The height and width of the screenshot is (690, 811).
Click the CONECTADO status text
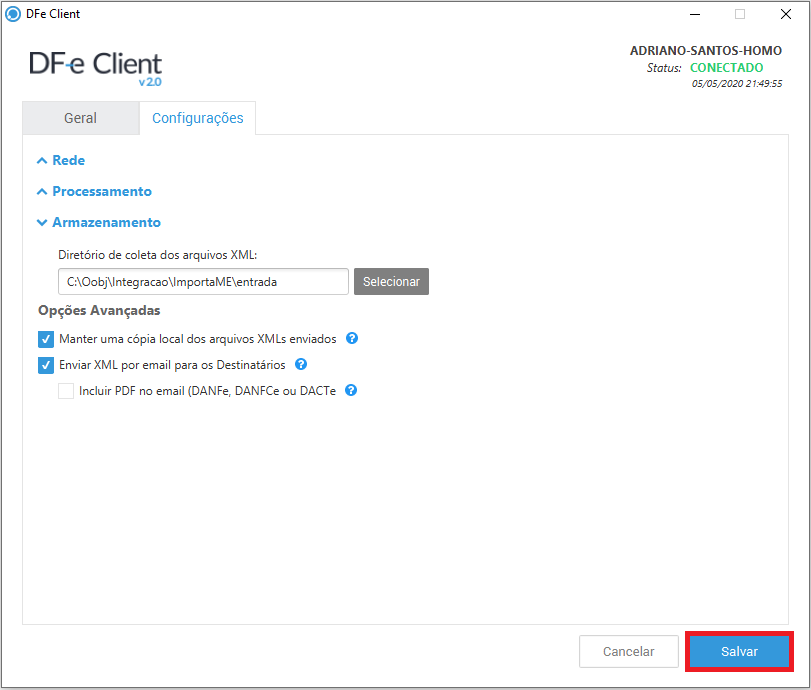pos(726,68)
